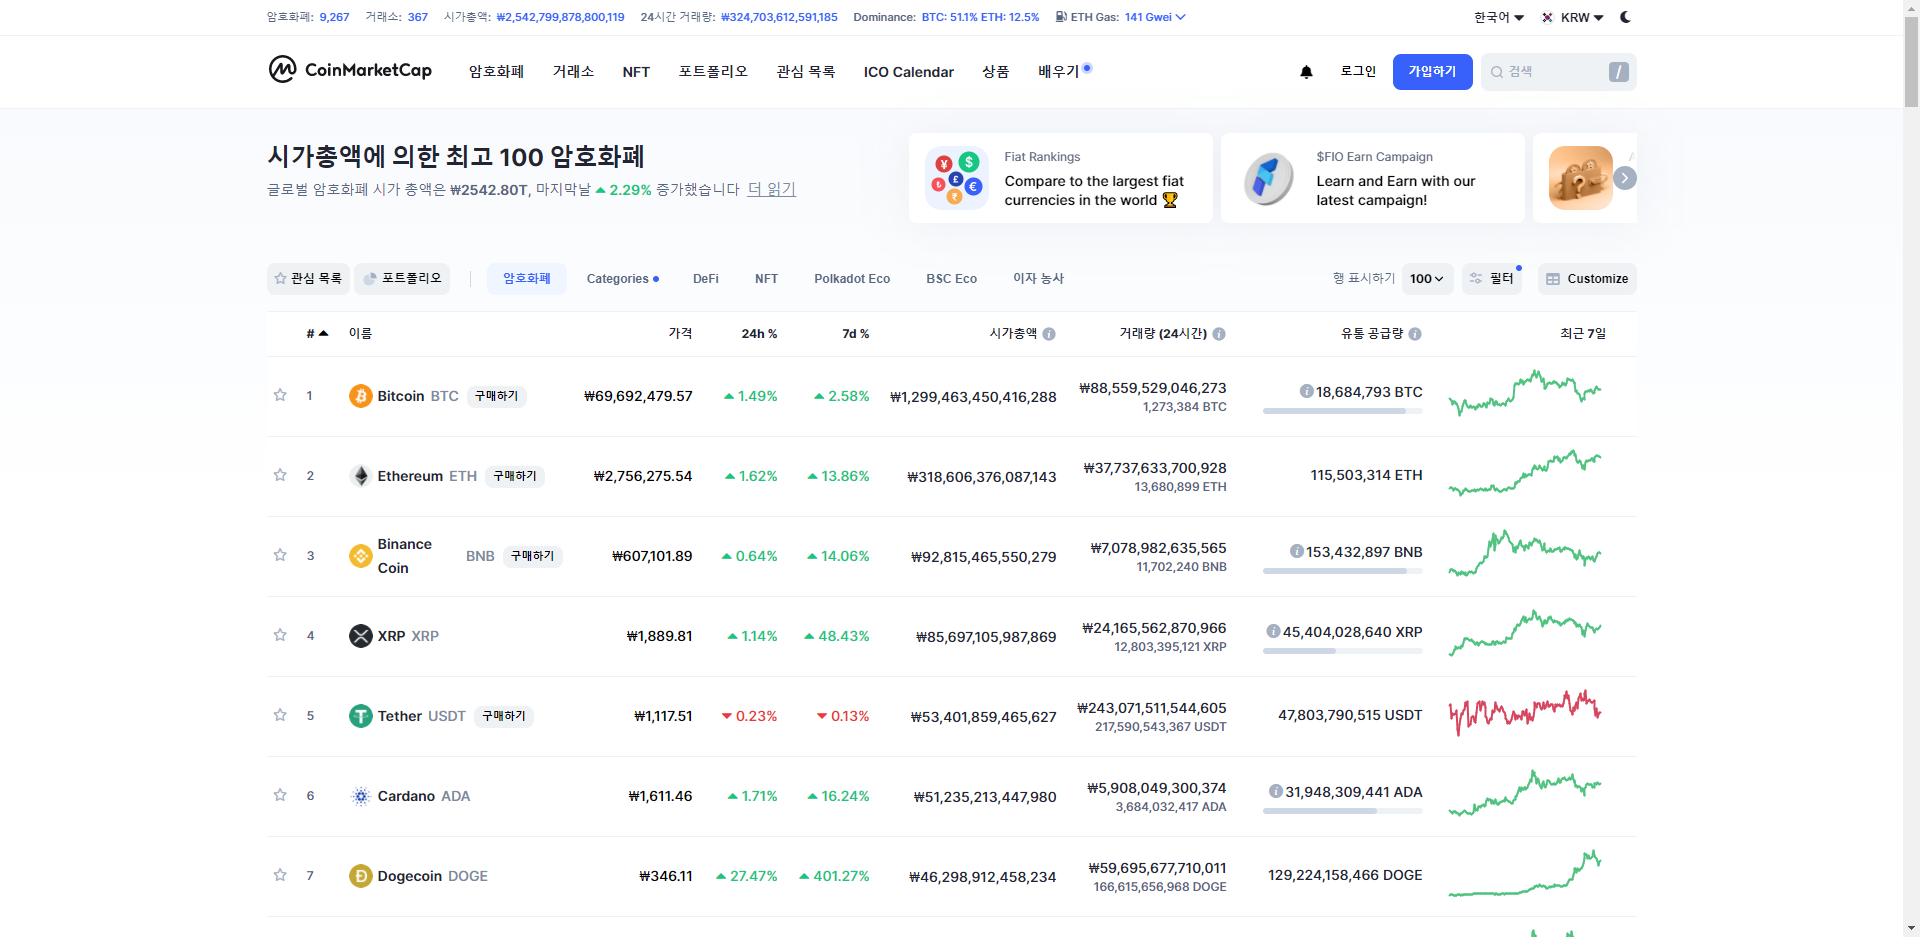Viewport: 1920px width, 937px height.
Task: Sort by 7d % column
Action: point(855,334)
